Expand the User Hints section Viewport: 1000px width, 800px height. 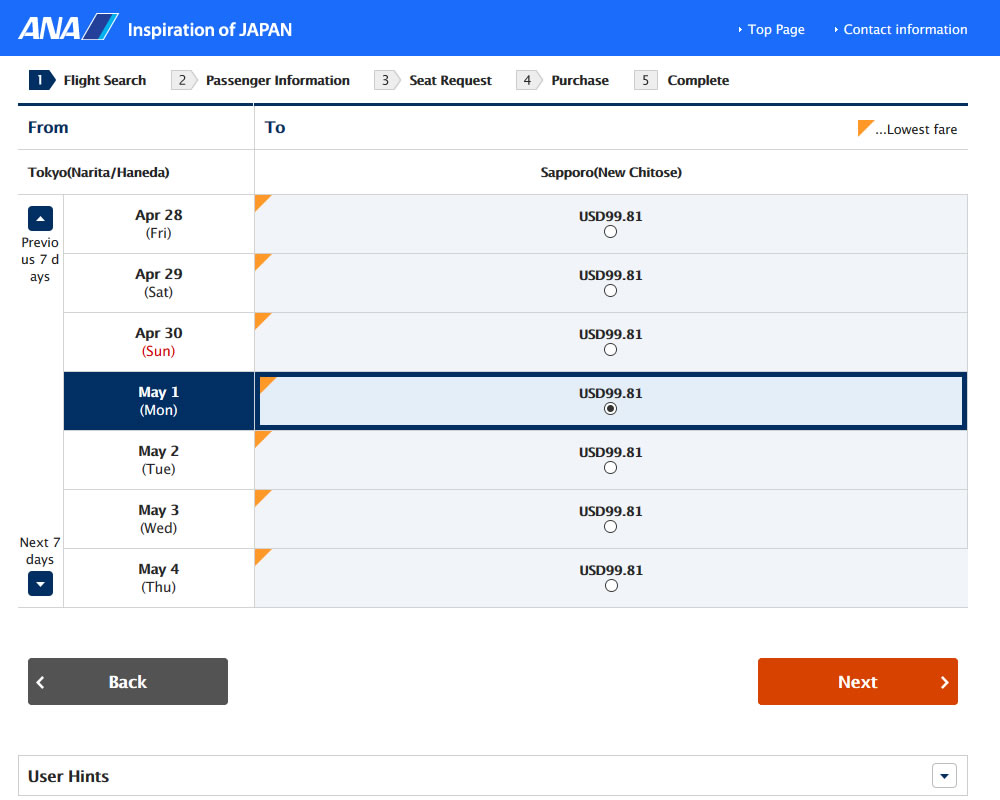pyautogui.click(x=944, y=776)
